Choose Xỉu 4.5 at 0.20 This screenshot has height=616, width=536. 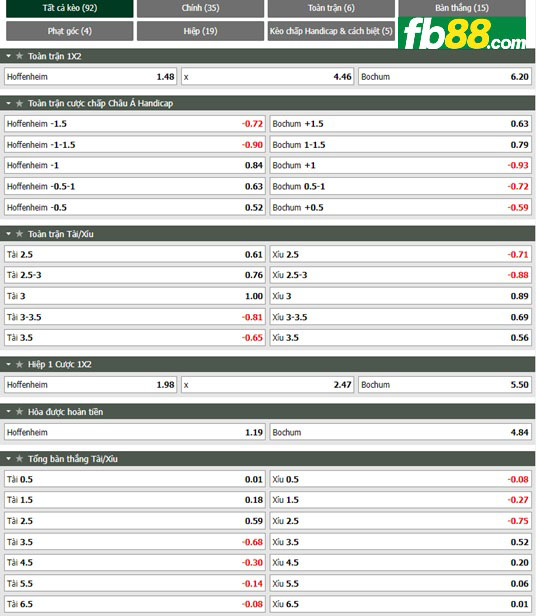[x=400, y=563]
